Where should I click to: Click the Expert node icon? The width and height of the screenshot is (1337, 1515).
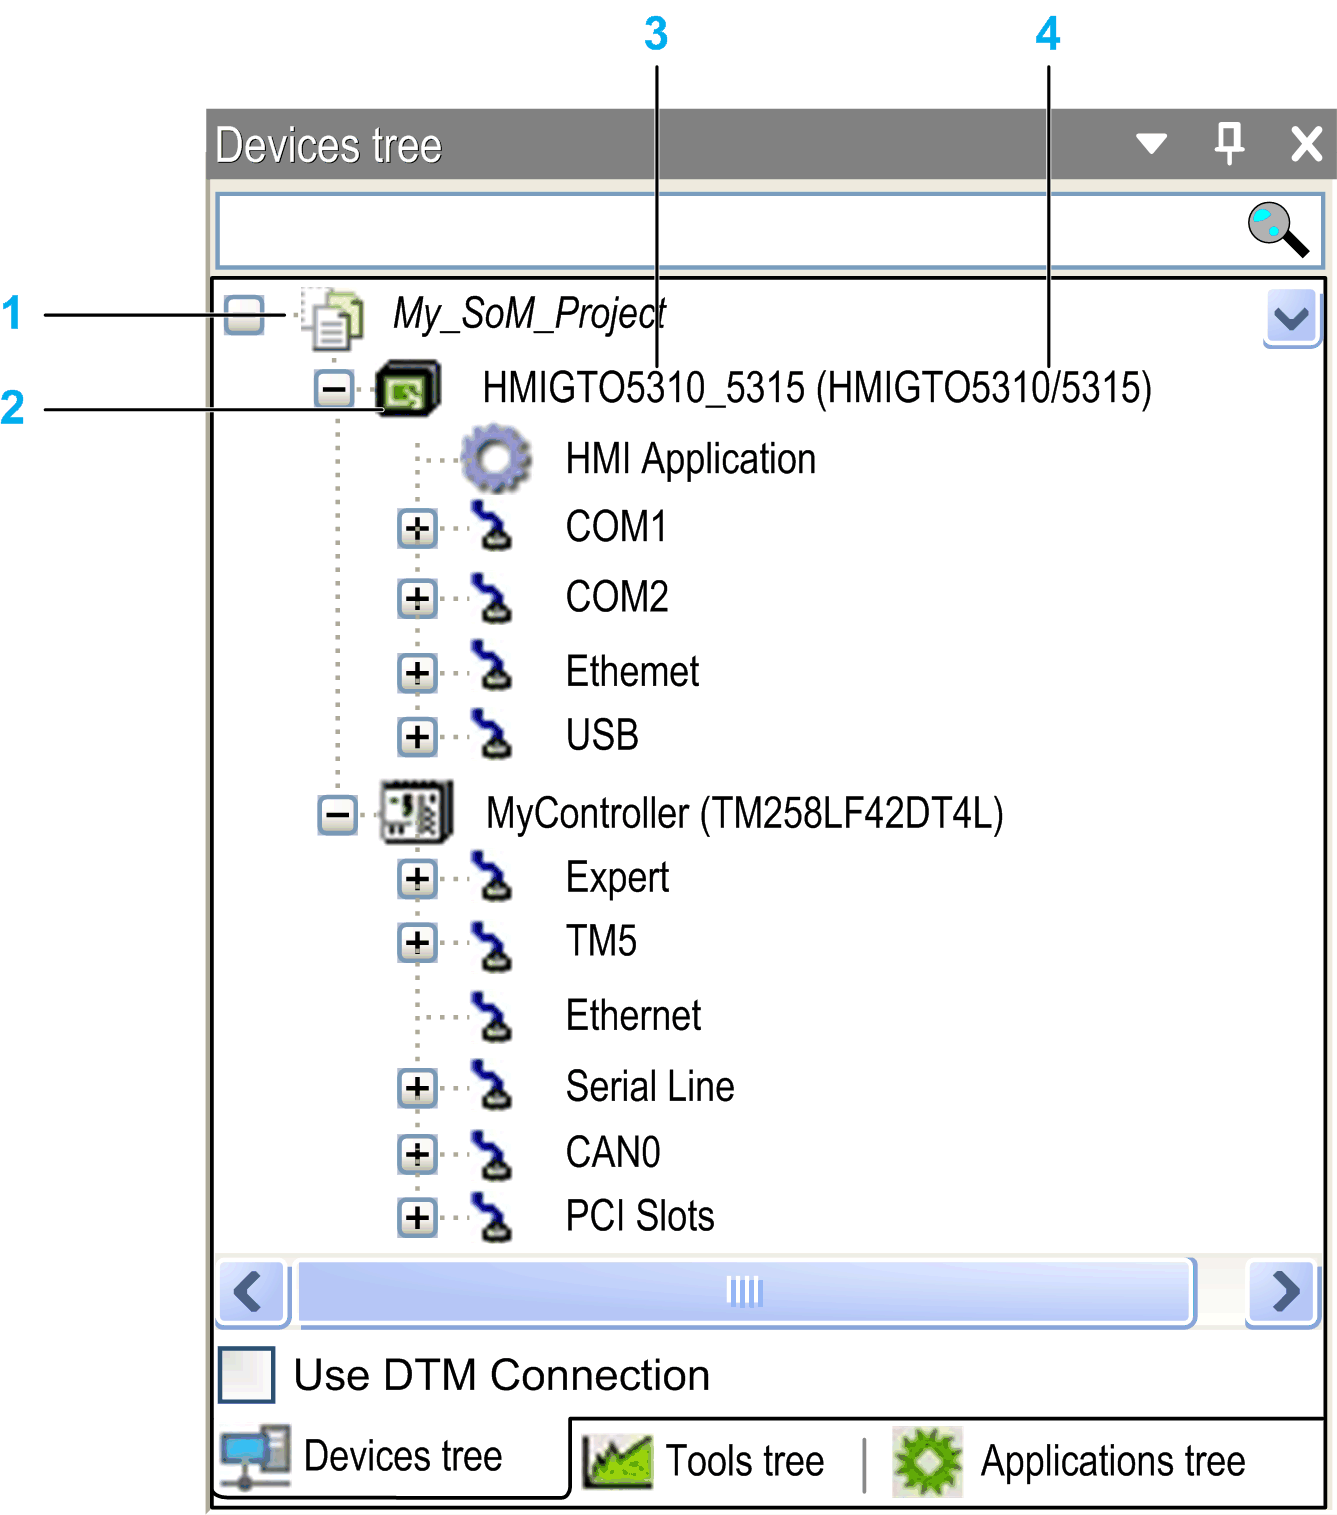[491, 876]
